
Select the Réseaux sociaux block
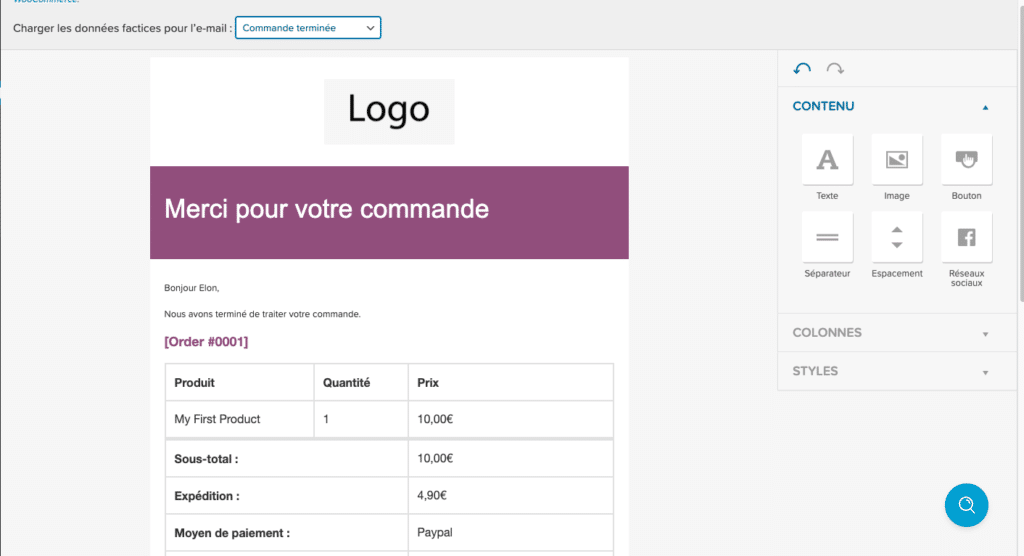pos(966,237)
